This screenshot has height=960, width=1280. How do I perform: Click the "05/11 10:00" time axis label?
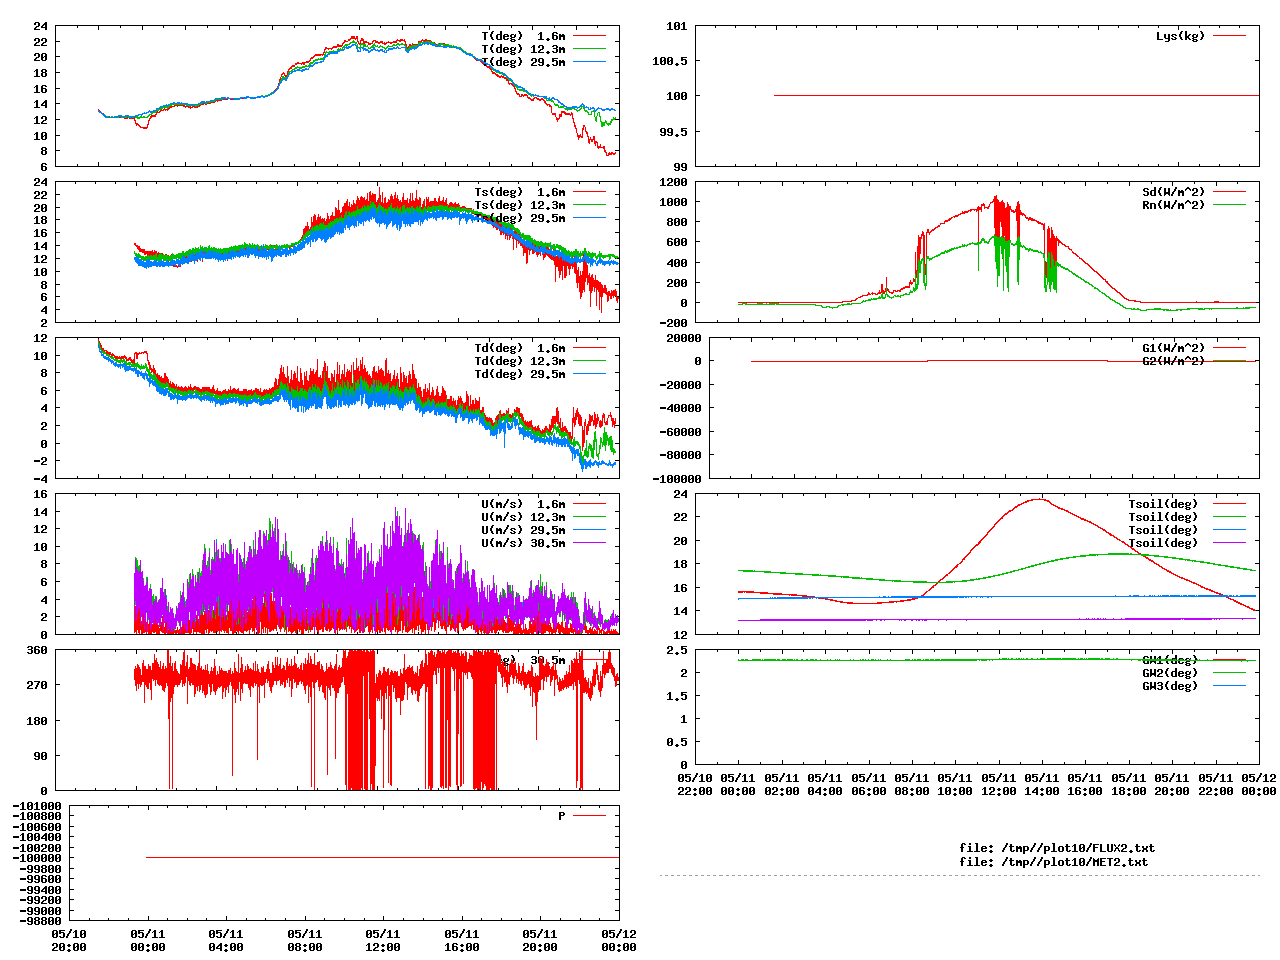(x=955, y=784)
